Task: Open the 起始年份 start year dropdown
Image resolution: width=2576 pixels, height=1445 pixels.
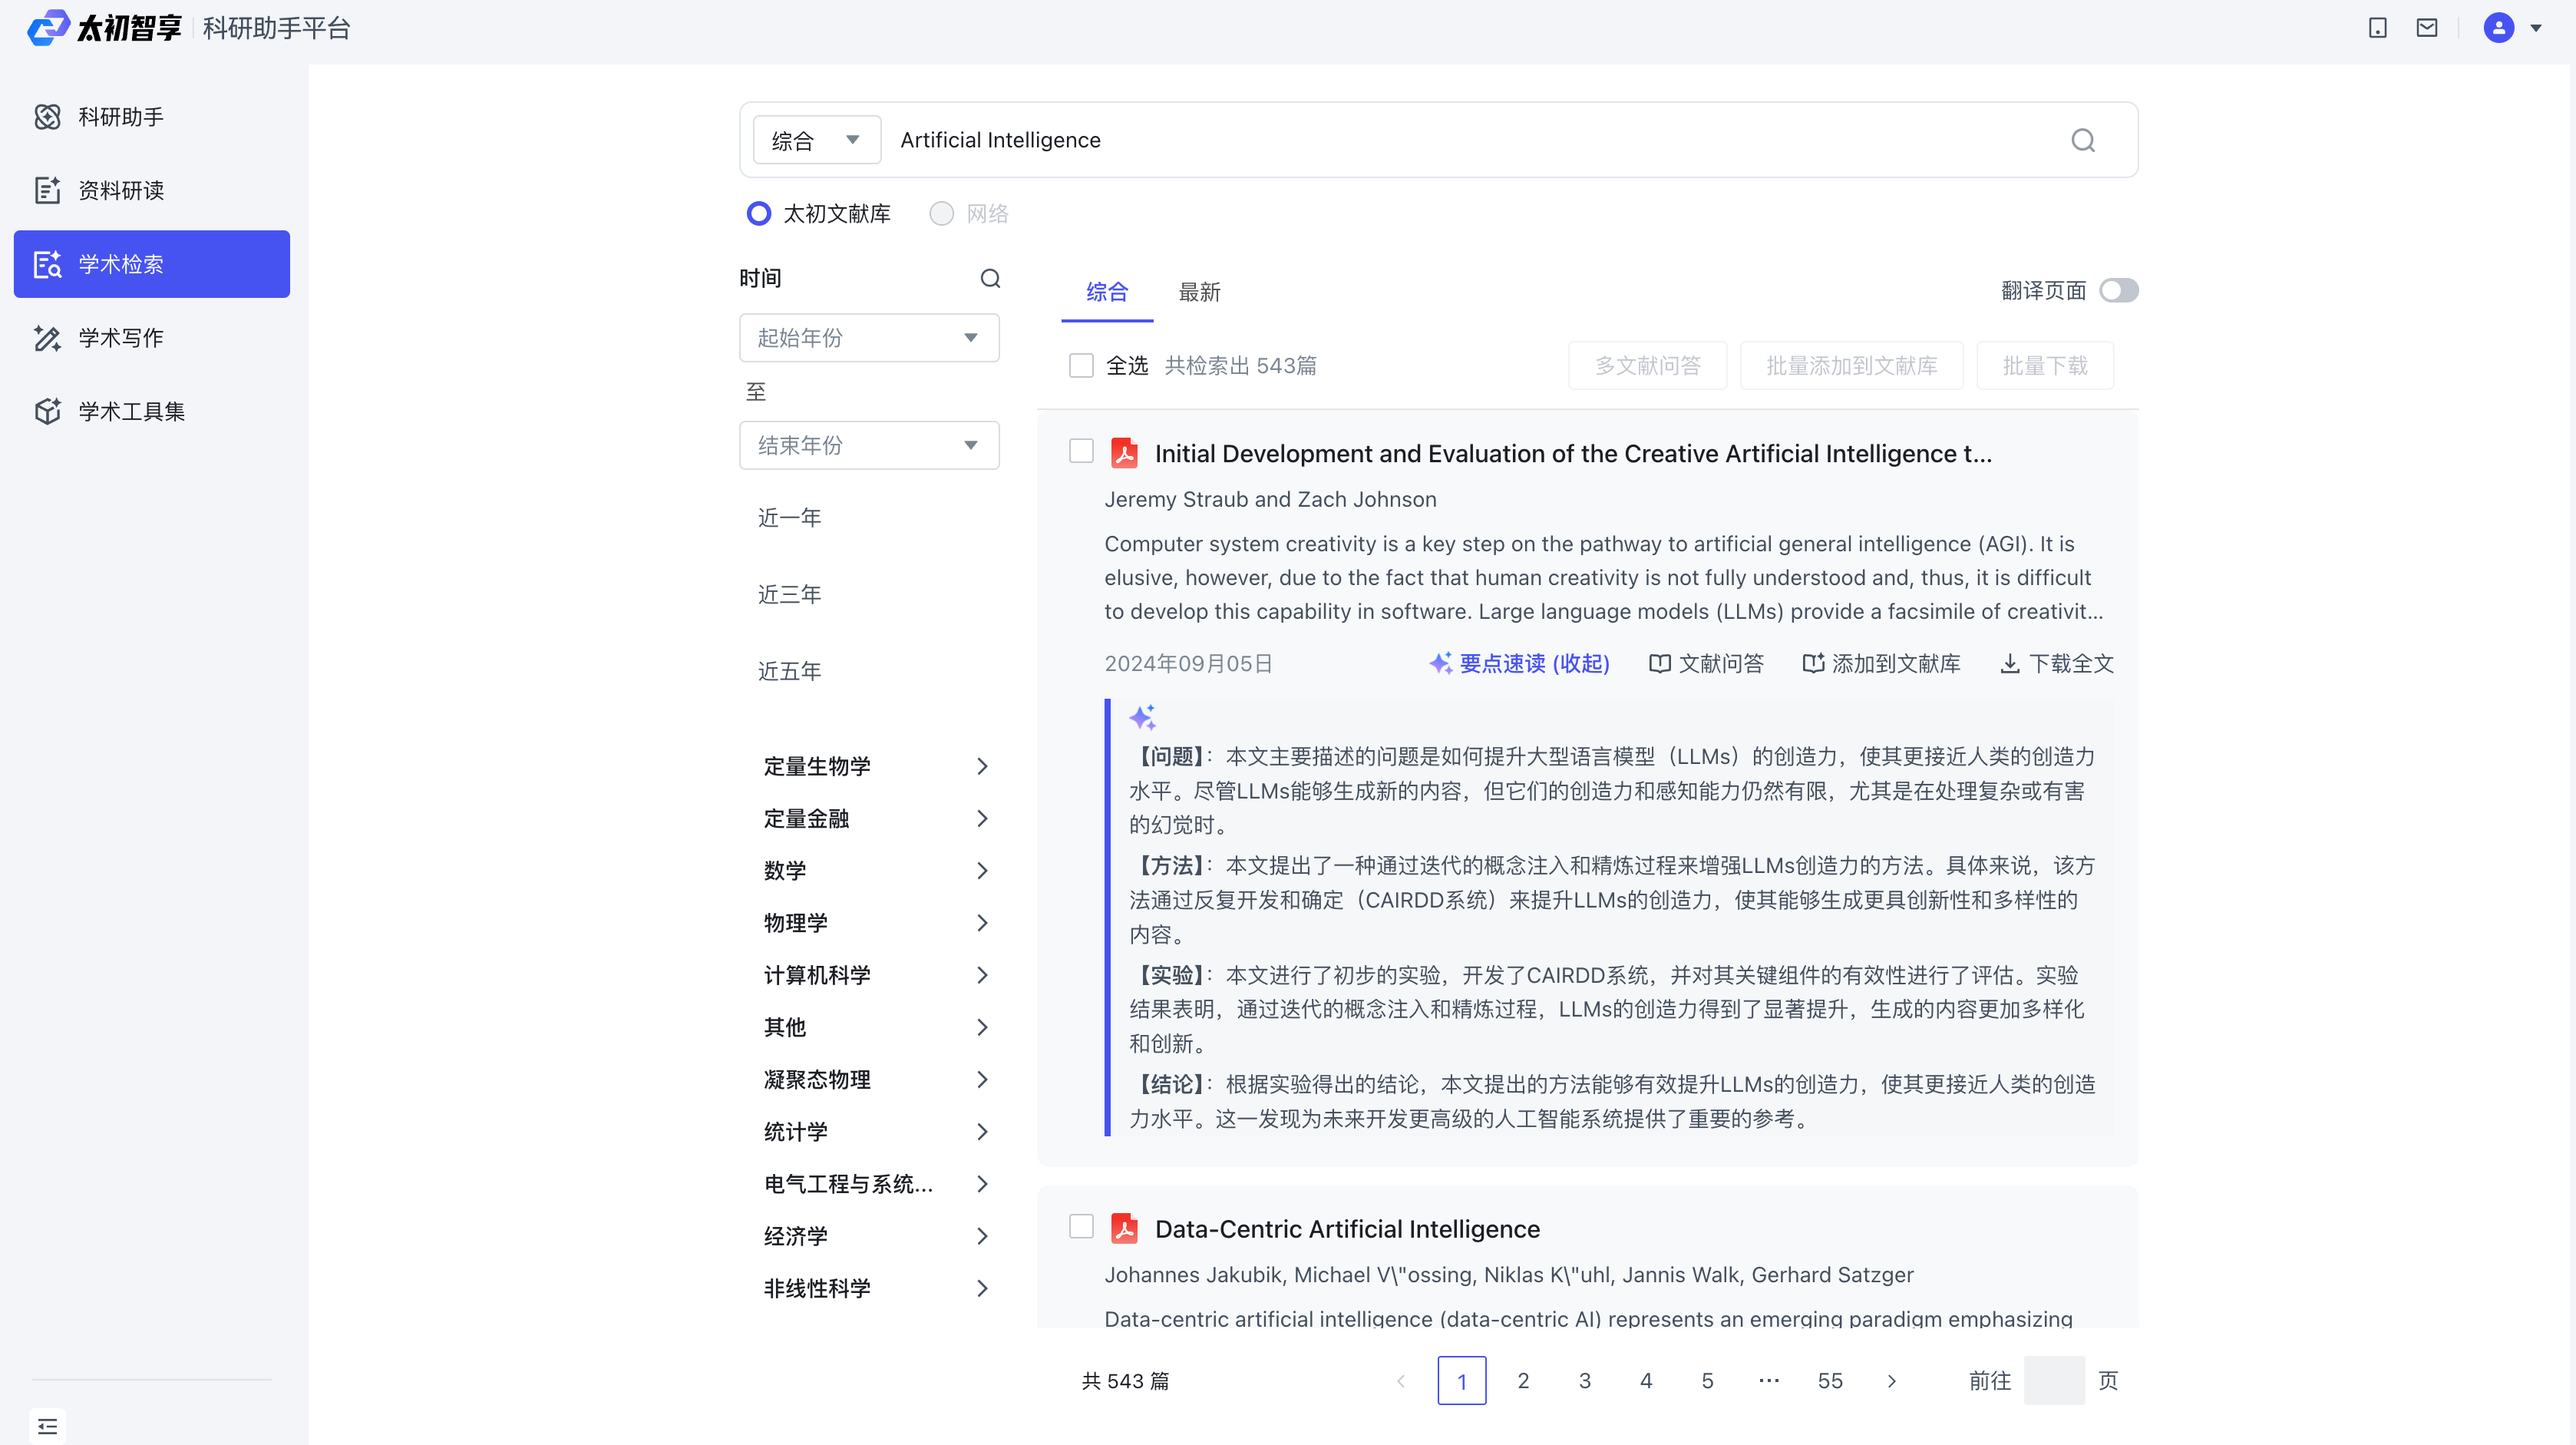Action: pos(868,338)
